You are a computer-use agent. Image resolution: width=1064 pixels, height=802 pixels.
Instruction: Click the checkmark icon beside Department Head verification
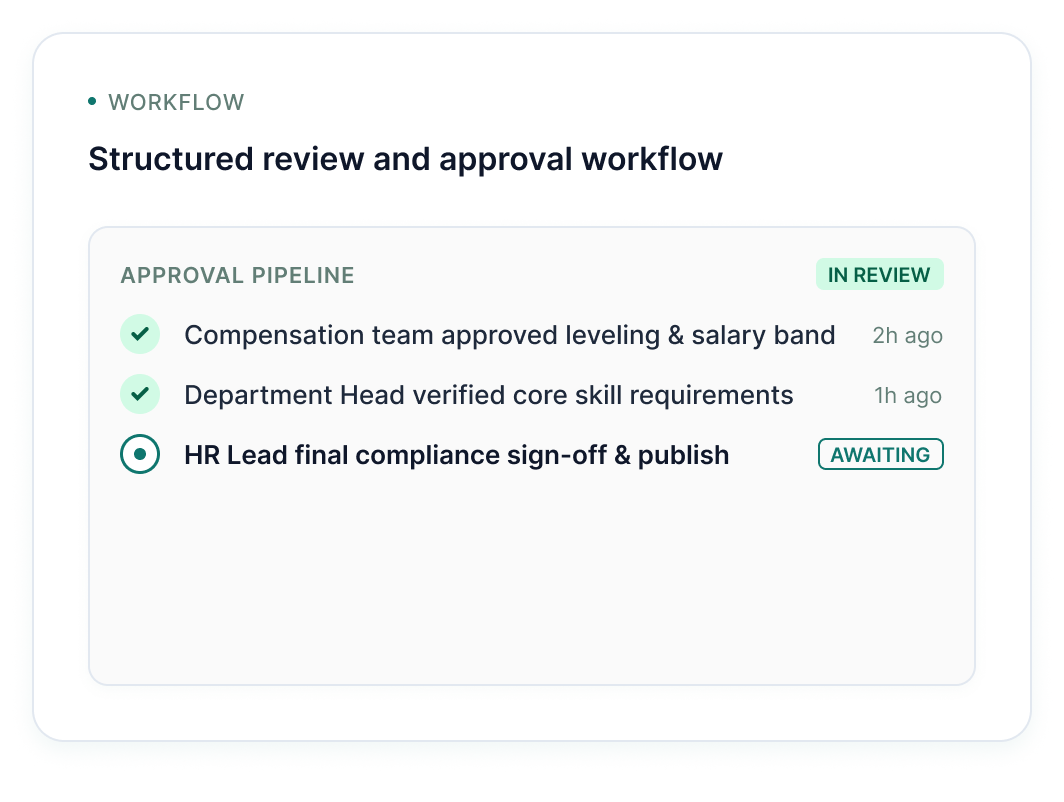(x=140, y=394)
